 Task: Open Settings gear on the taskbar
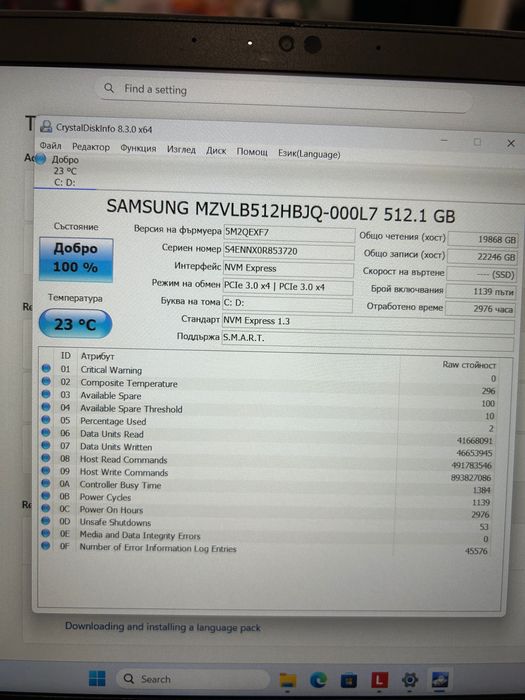tap(410, 680)
